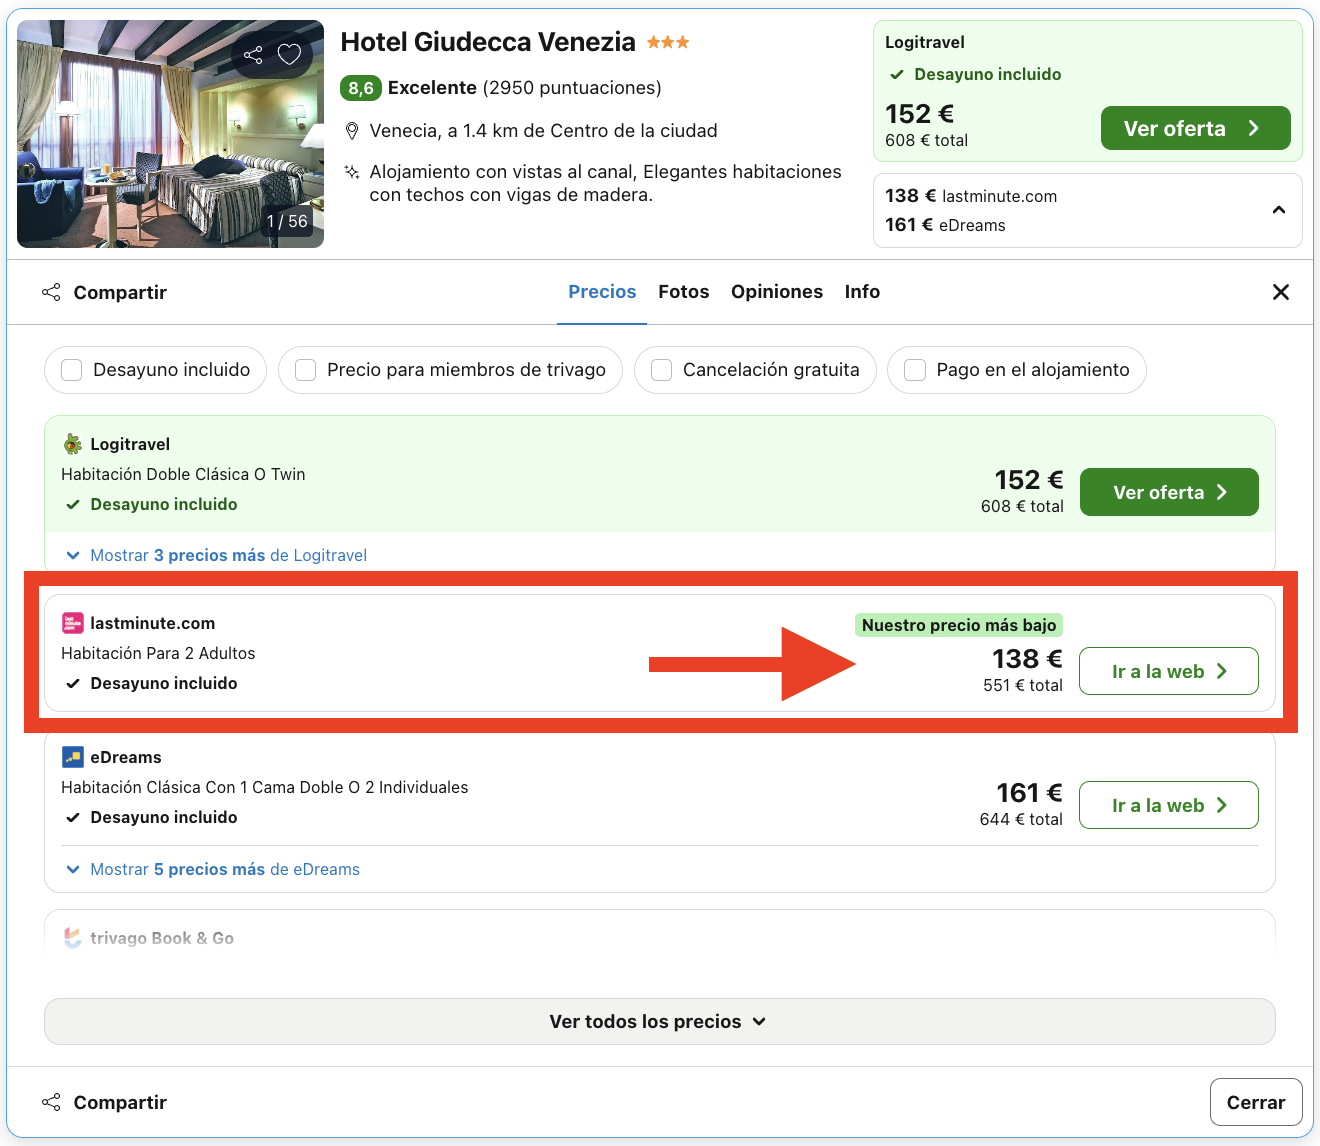Save hotel with heart icon on photo
The image size is (1320, 1146).
point(289,54)
